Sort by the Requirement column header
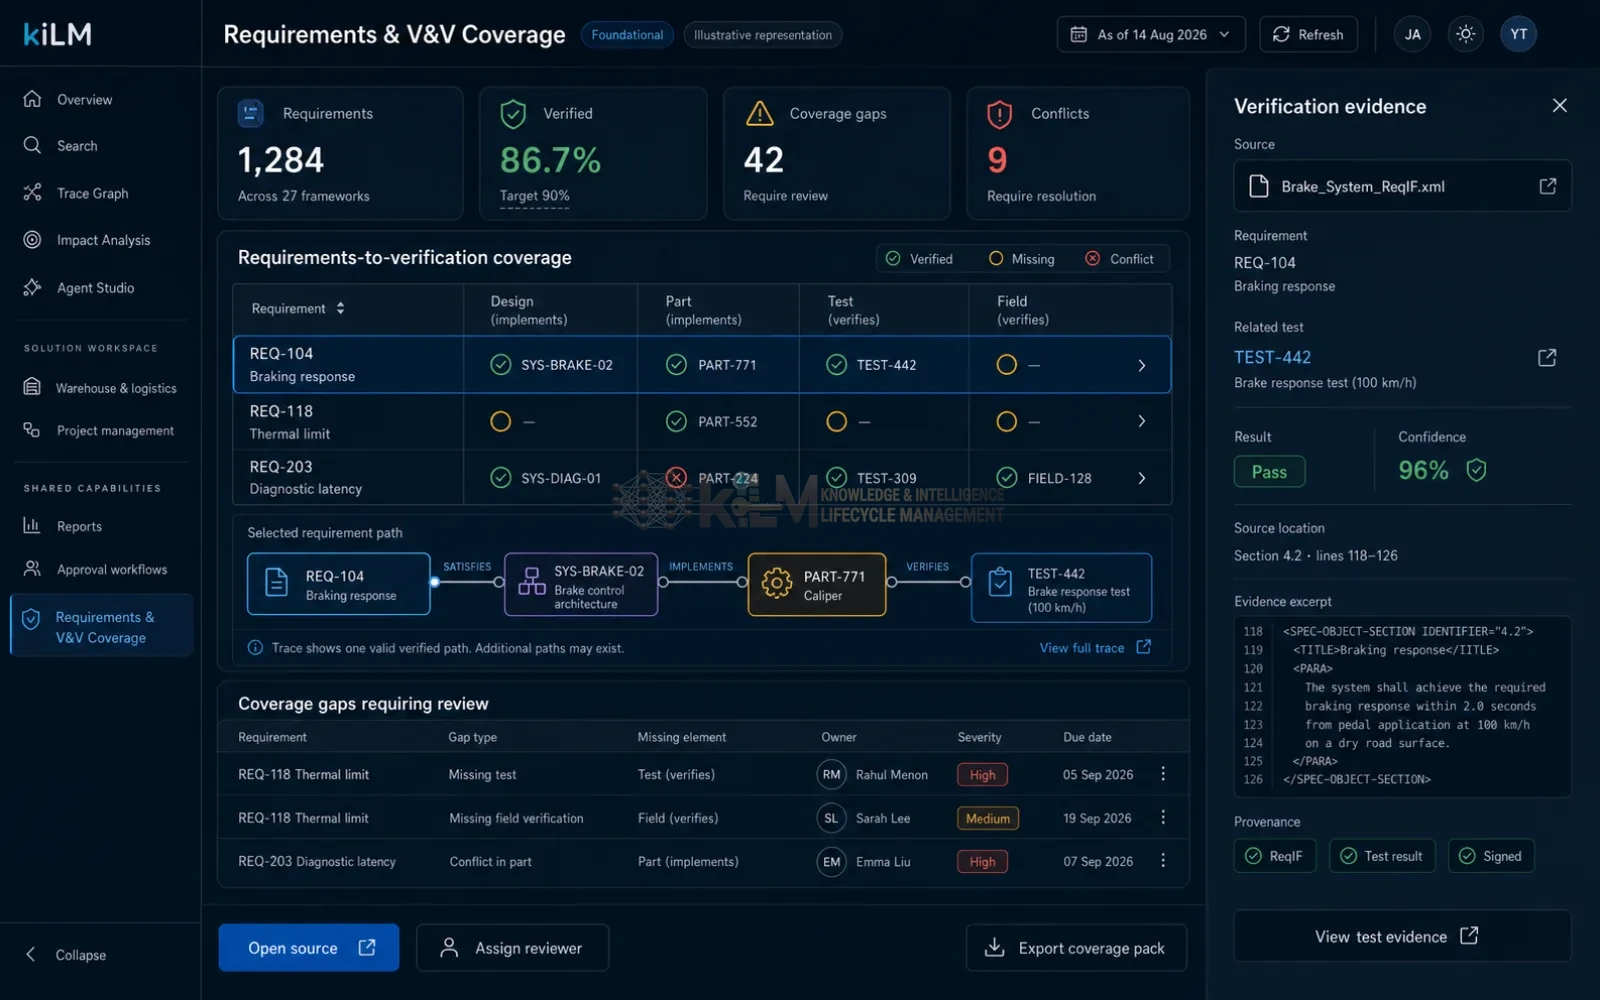 (x=298, y=309)
